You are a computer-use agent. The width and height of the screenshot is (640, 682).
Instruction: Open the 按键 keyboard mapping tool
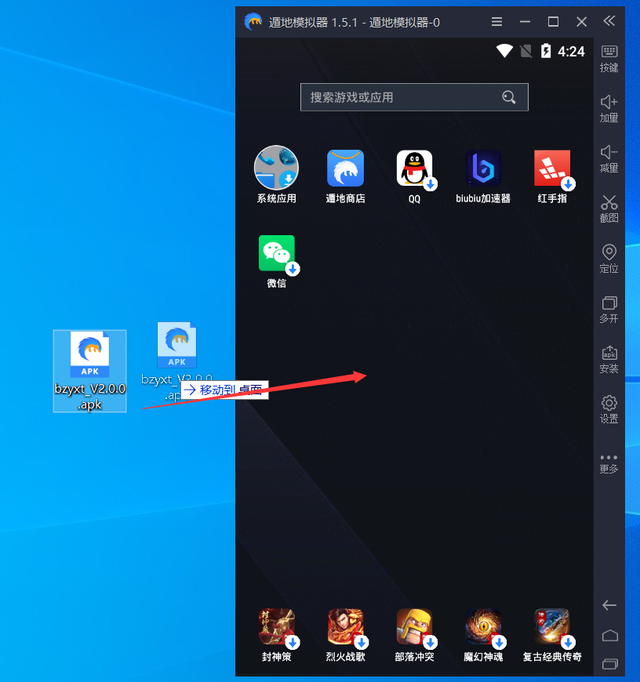(609, 58)
